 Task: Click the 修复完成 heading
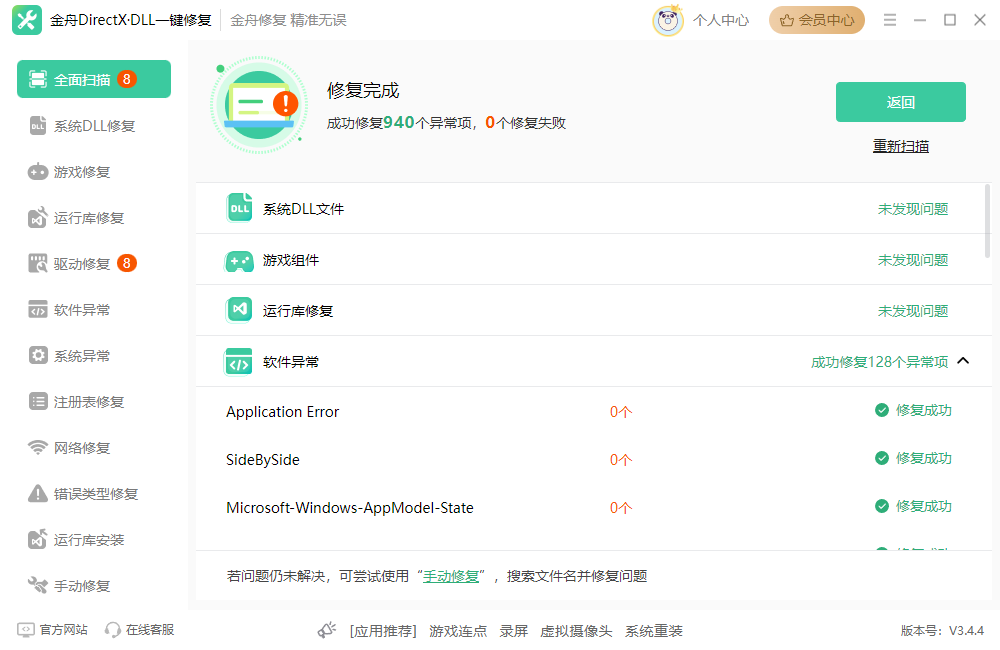[x=363, y=90]
